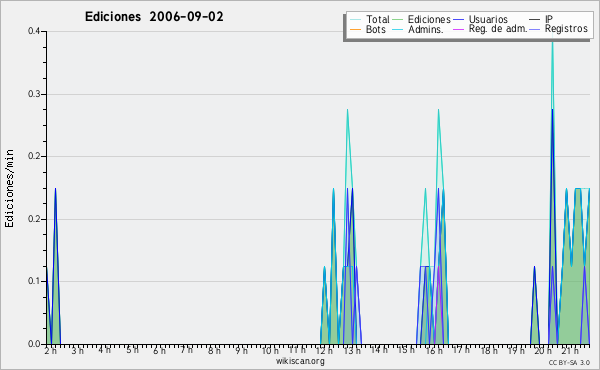Image resolution: width=600 pixels, height=370 pixels.
Task: Click the 21 h x-axis label
Action: [x=571, y=351]
